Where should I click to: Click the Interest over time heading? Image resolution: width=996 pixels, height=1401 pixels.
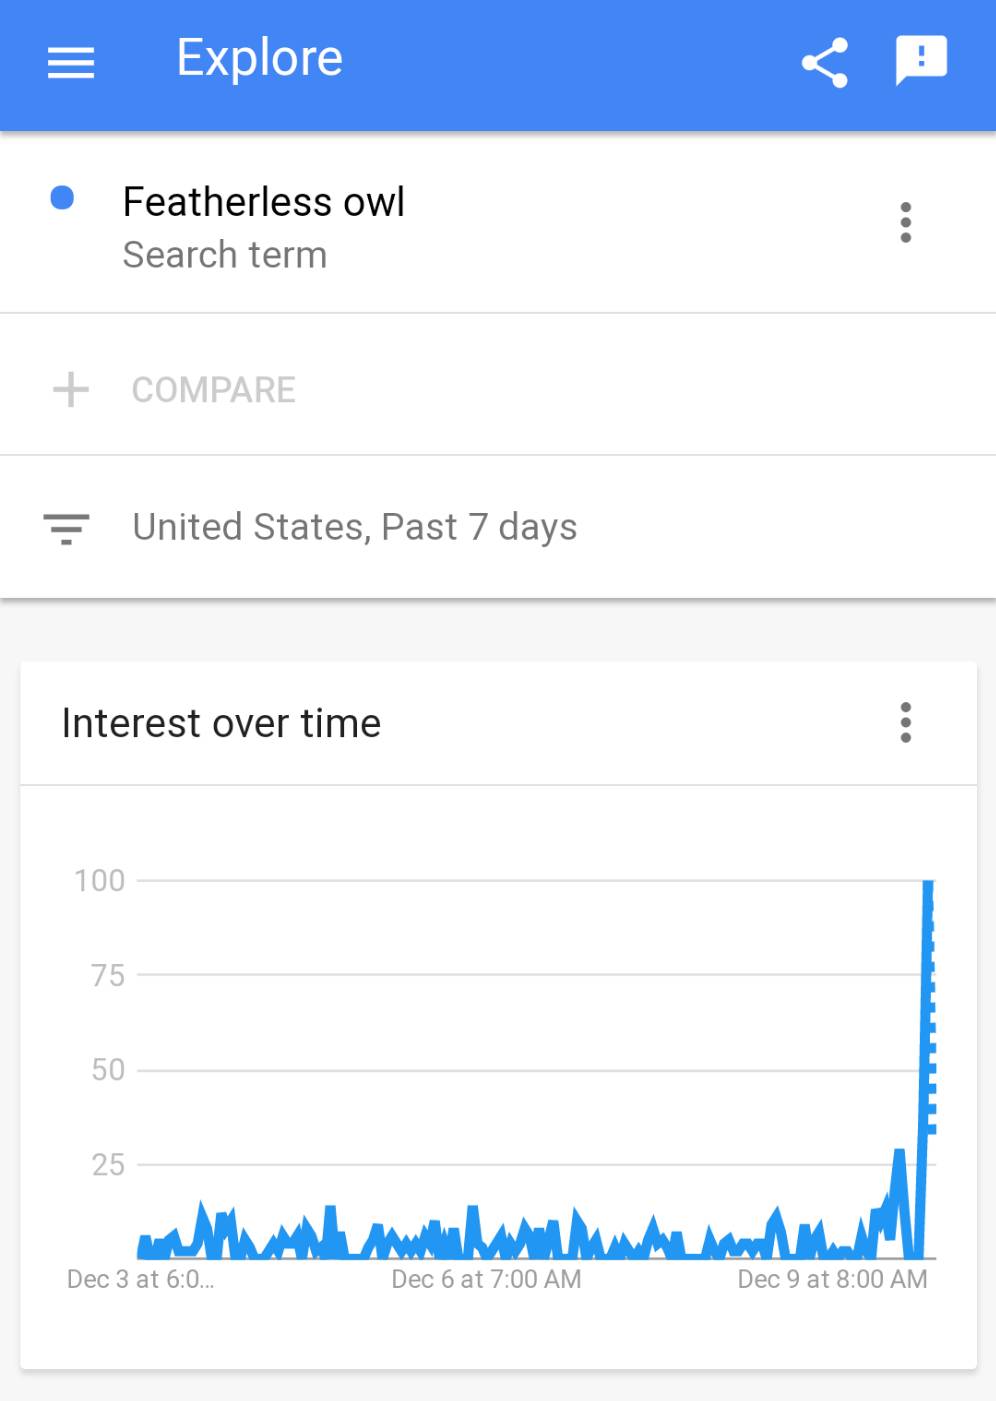click(x=221, y=723)
